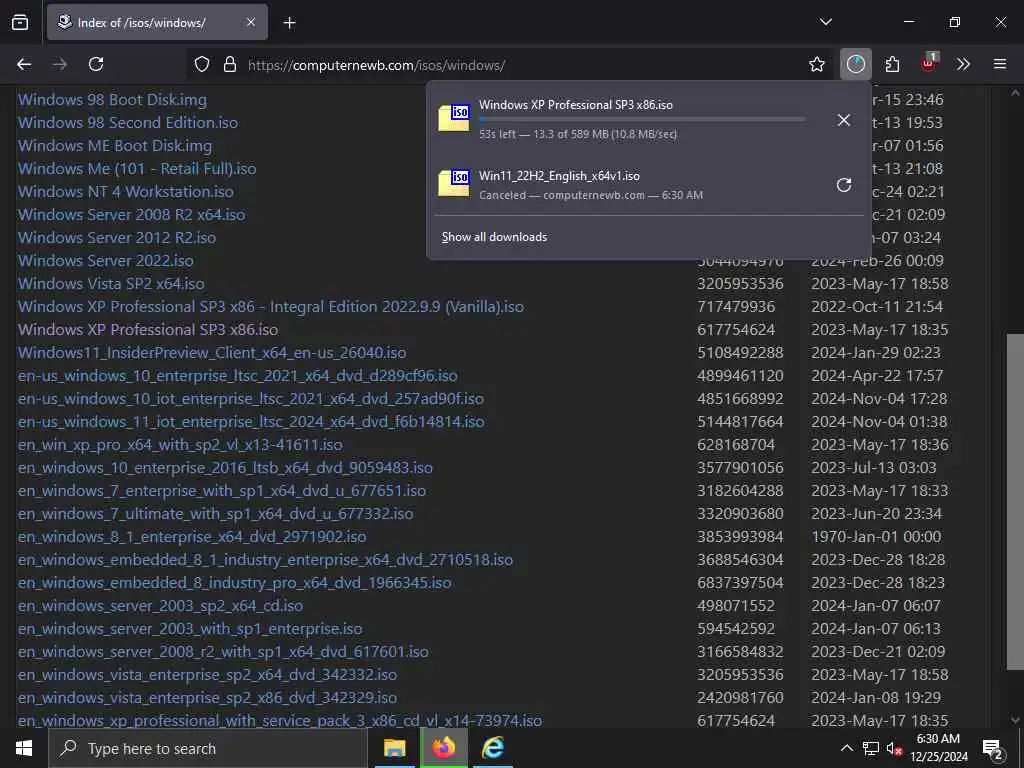The height and width of the screenshot is (768, 1024).
Task: Download Windows 98 Second Edition.iso
Action: [128, 123]
